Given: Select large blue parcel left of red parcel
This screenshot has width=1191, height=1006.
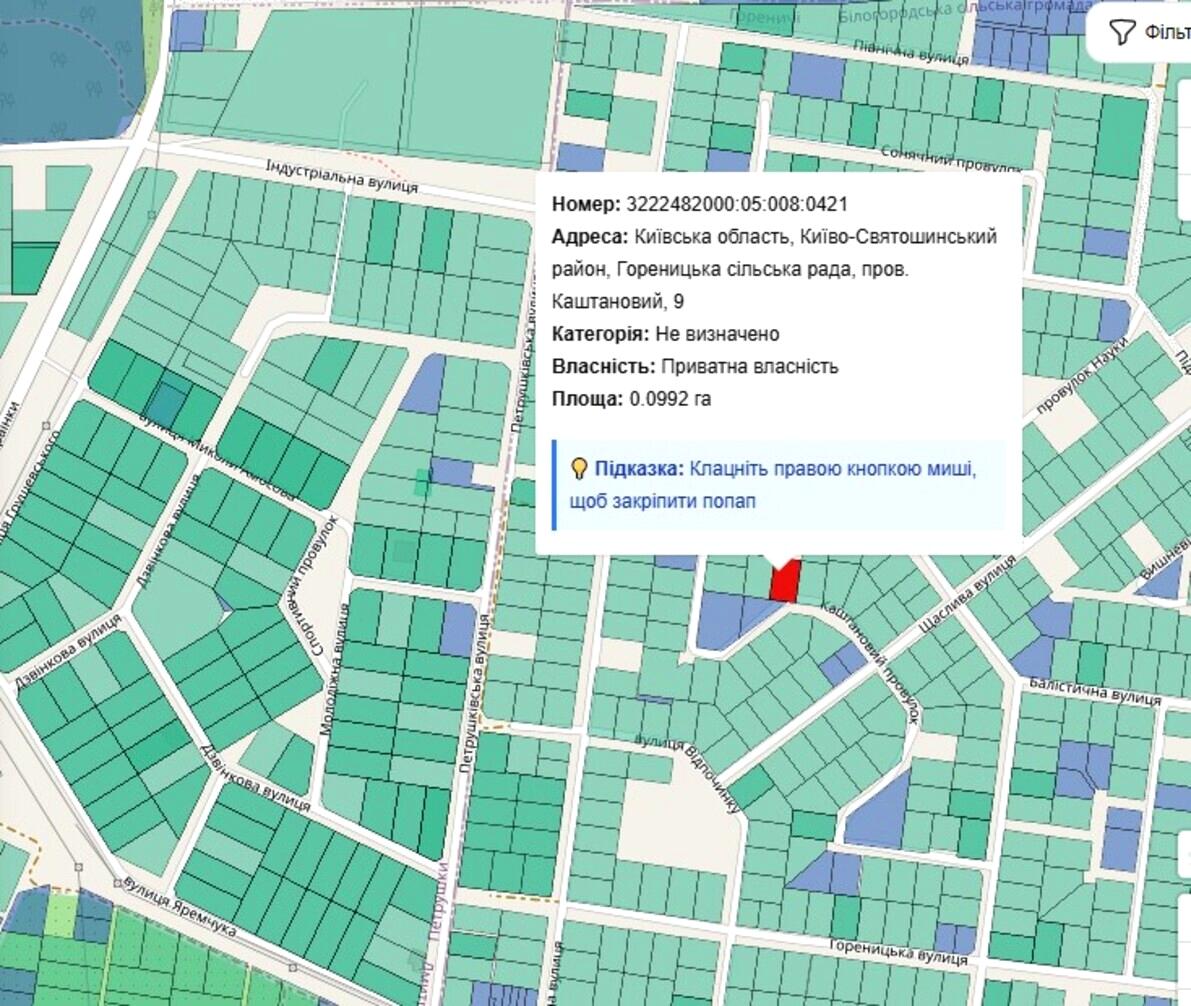Looking at the screenshot, I should tap(722, 619).
